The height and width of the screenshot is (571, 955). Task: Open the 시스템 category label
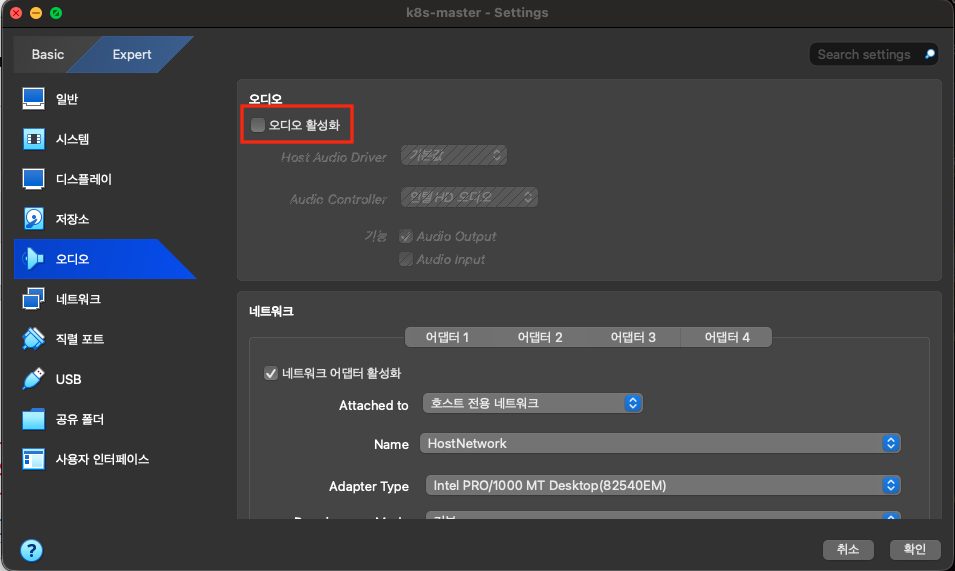click(x=72, y=139)
